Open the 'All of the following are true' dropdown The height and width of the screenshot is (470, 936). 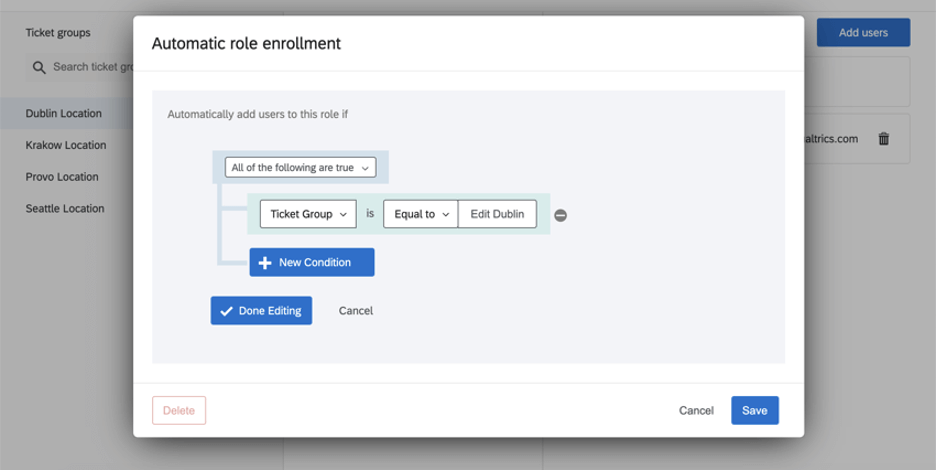pos(300,168)
